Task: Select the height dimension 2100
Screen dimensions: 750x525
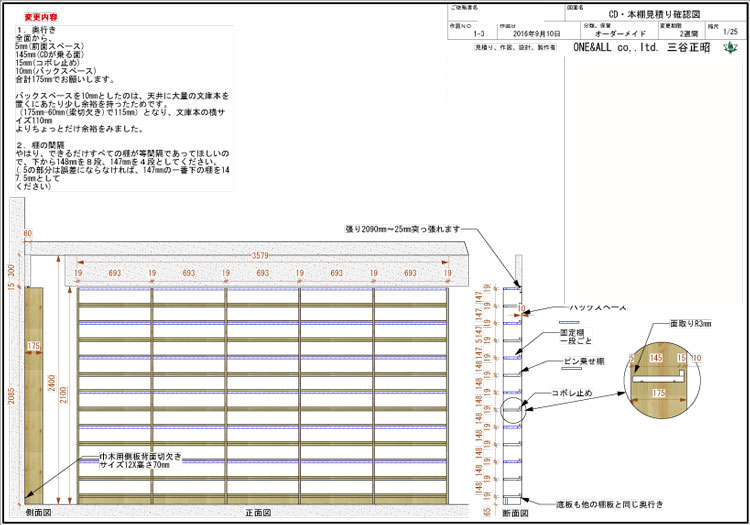Action: [x=64, y=395]
